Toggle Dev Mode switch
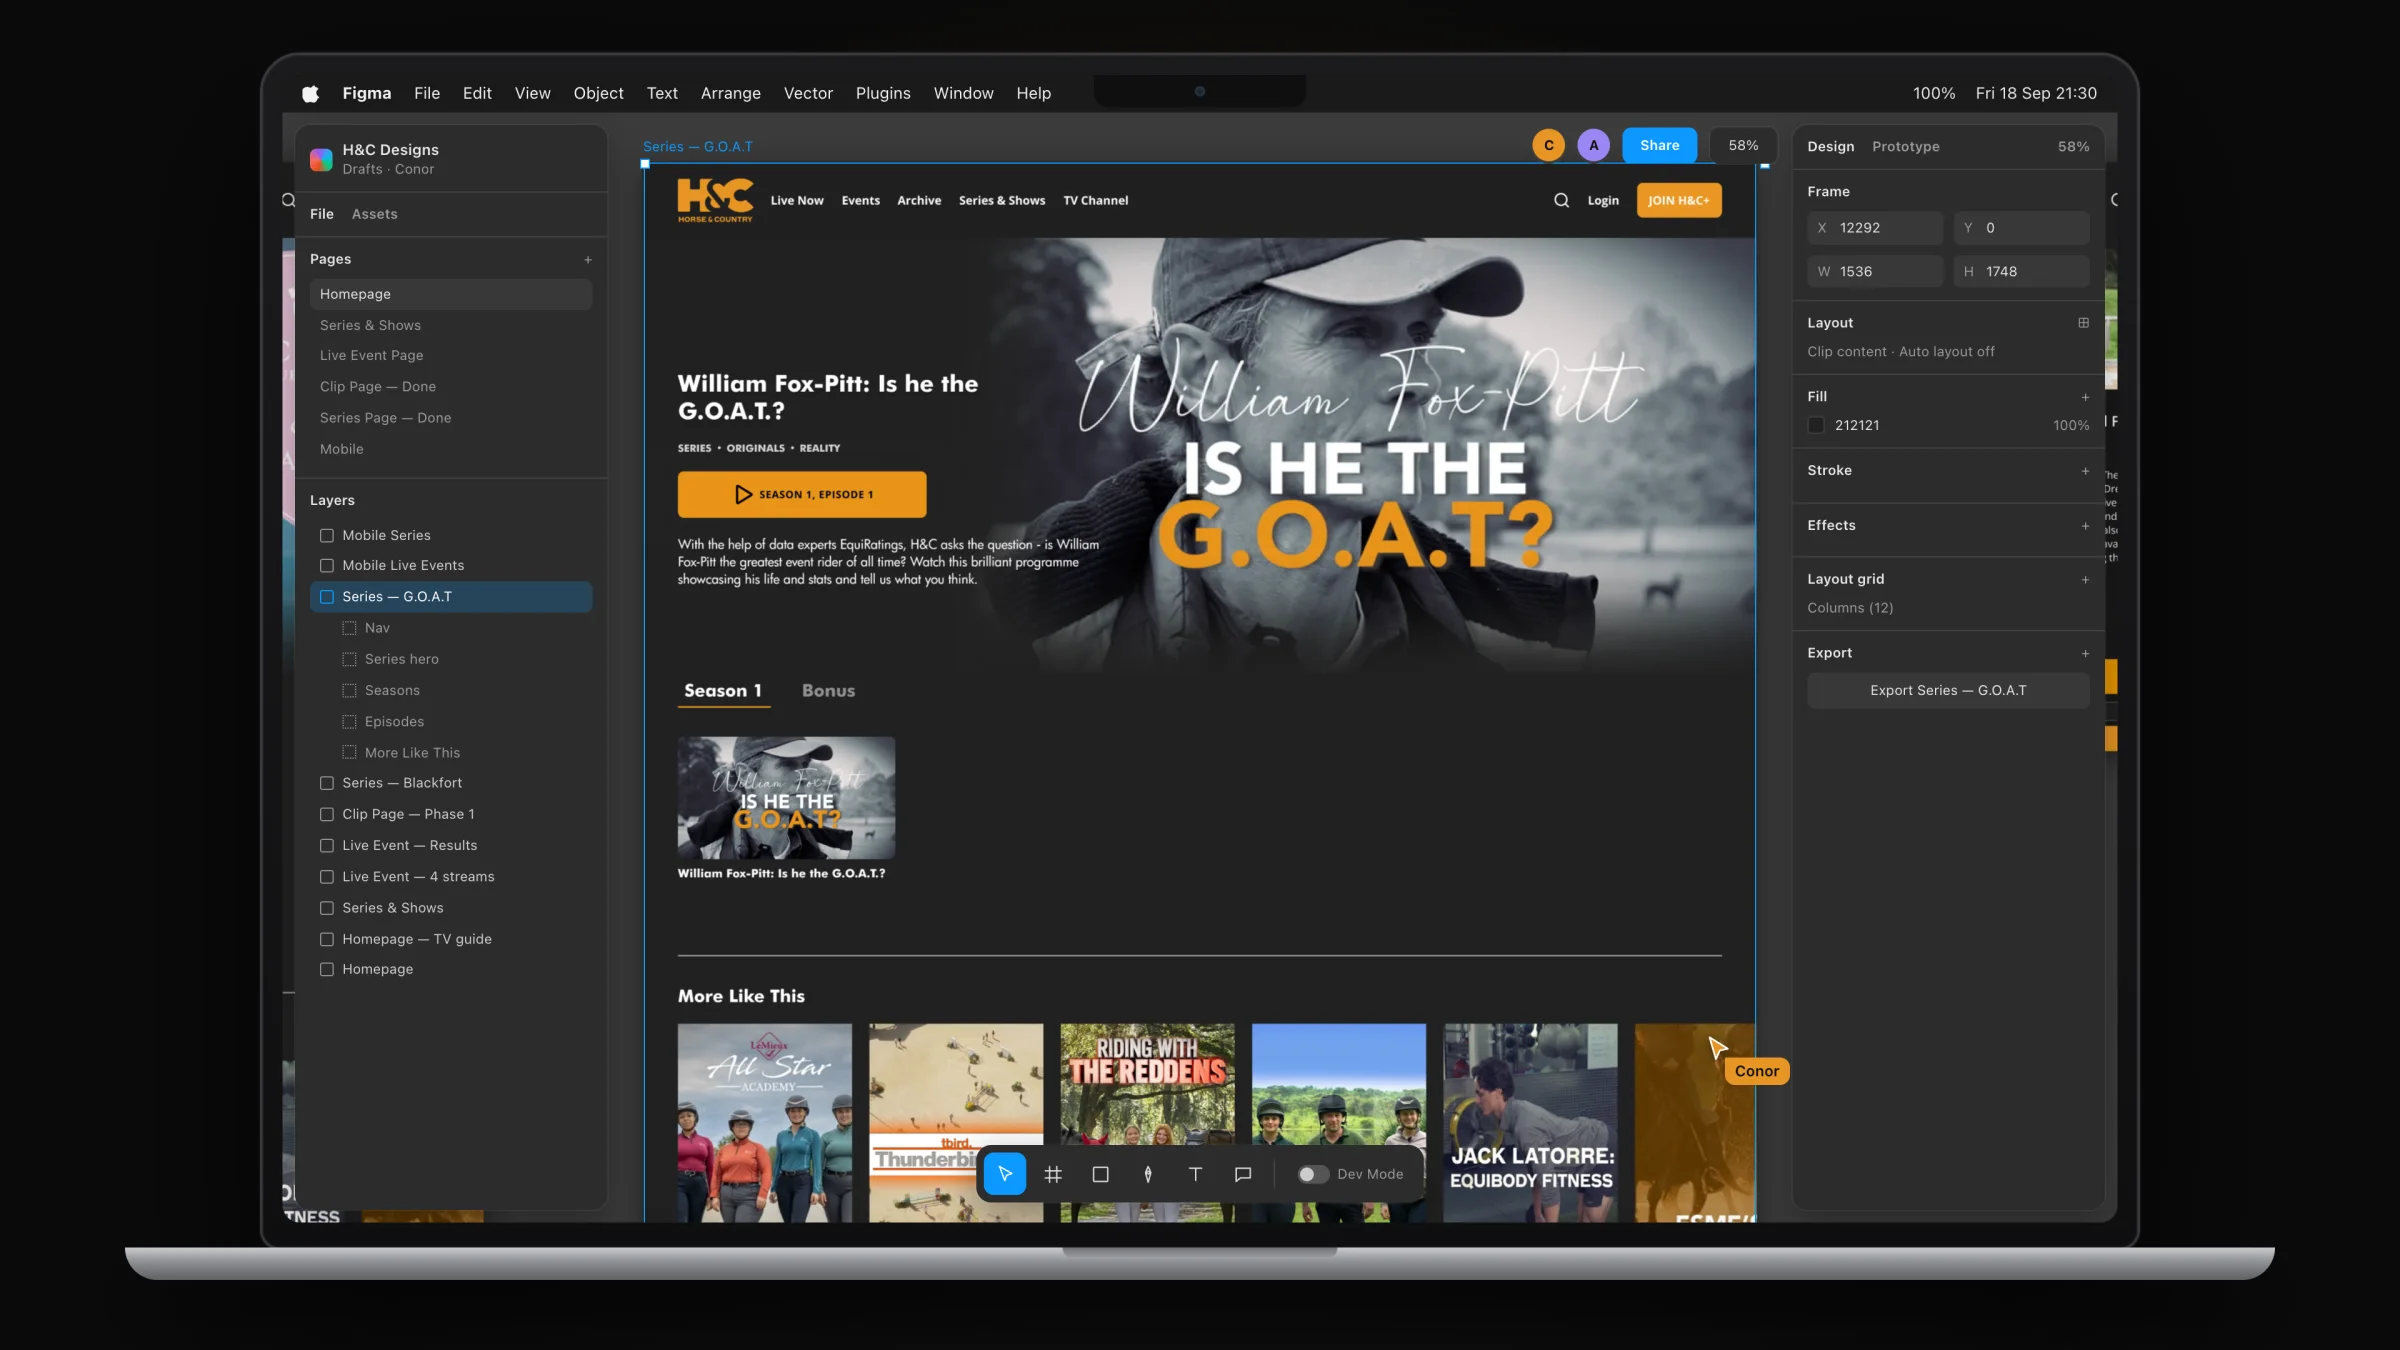This screenshot has width=2400, height=1350. [1313, 1174]
